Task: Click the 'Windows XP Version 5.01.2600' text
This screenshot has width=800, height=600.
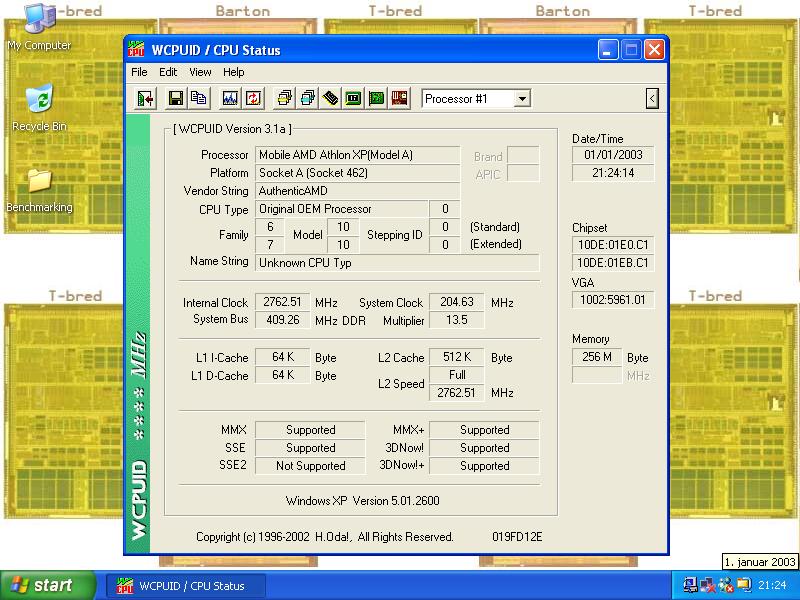Action: (362, 501)
